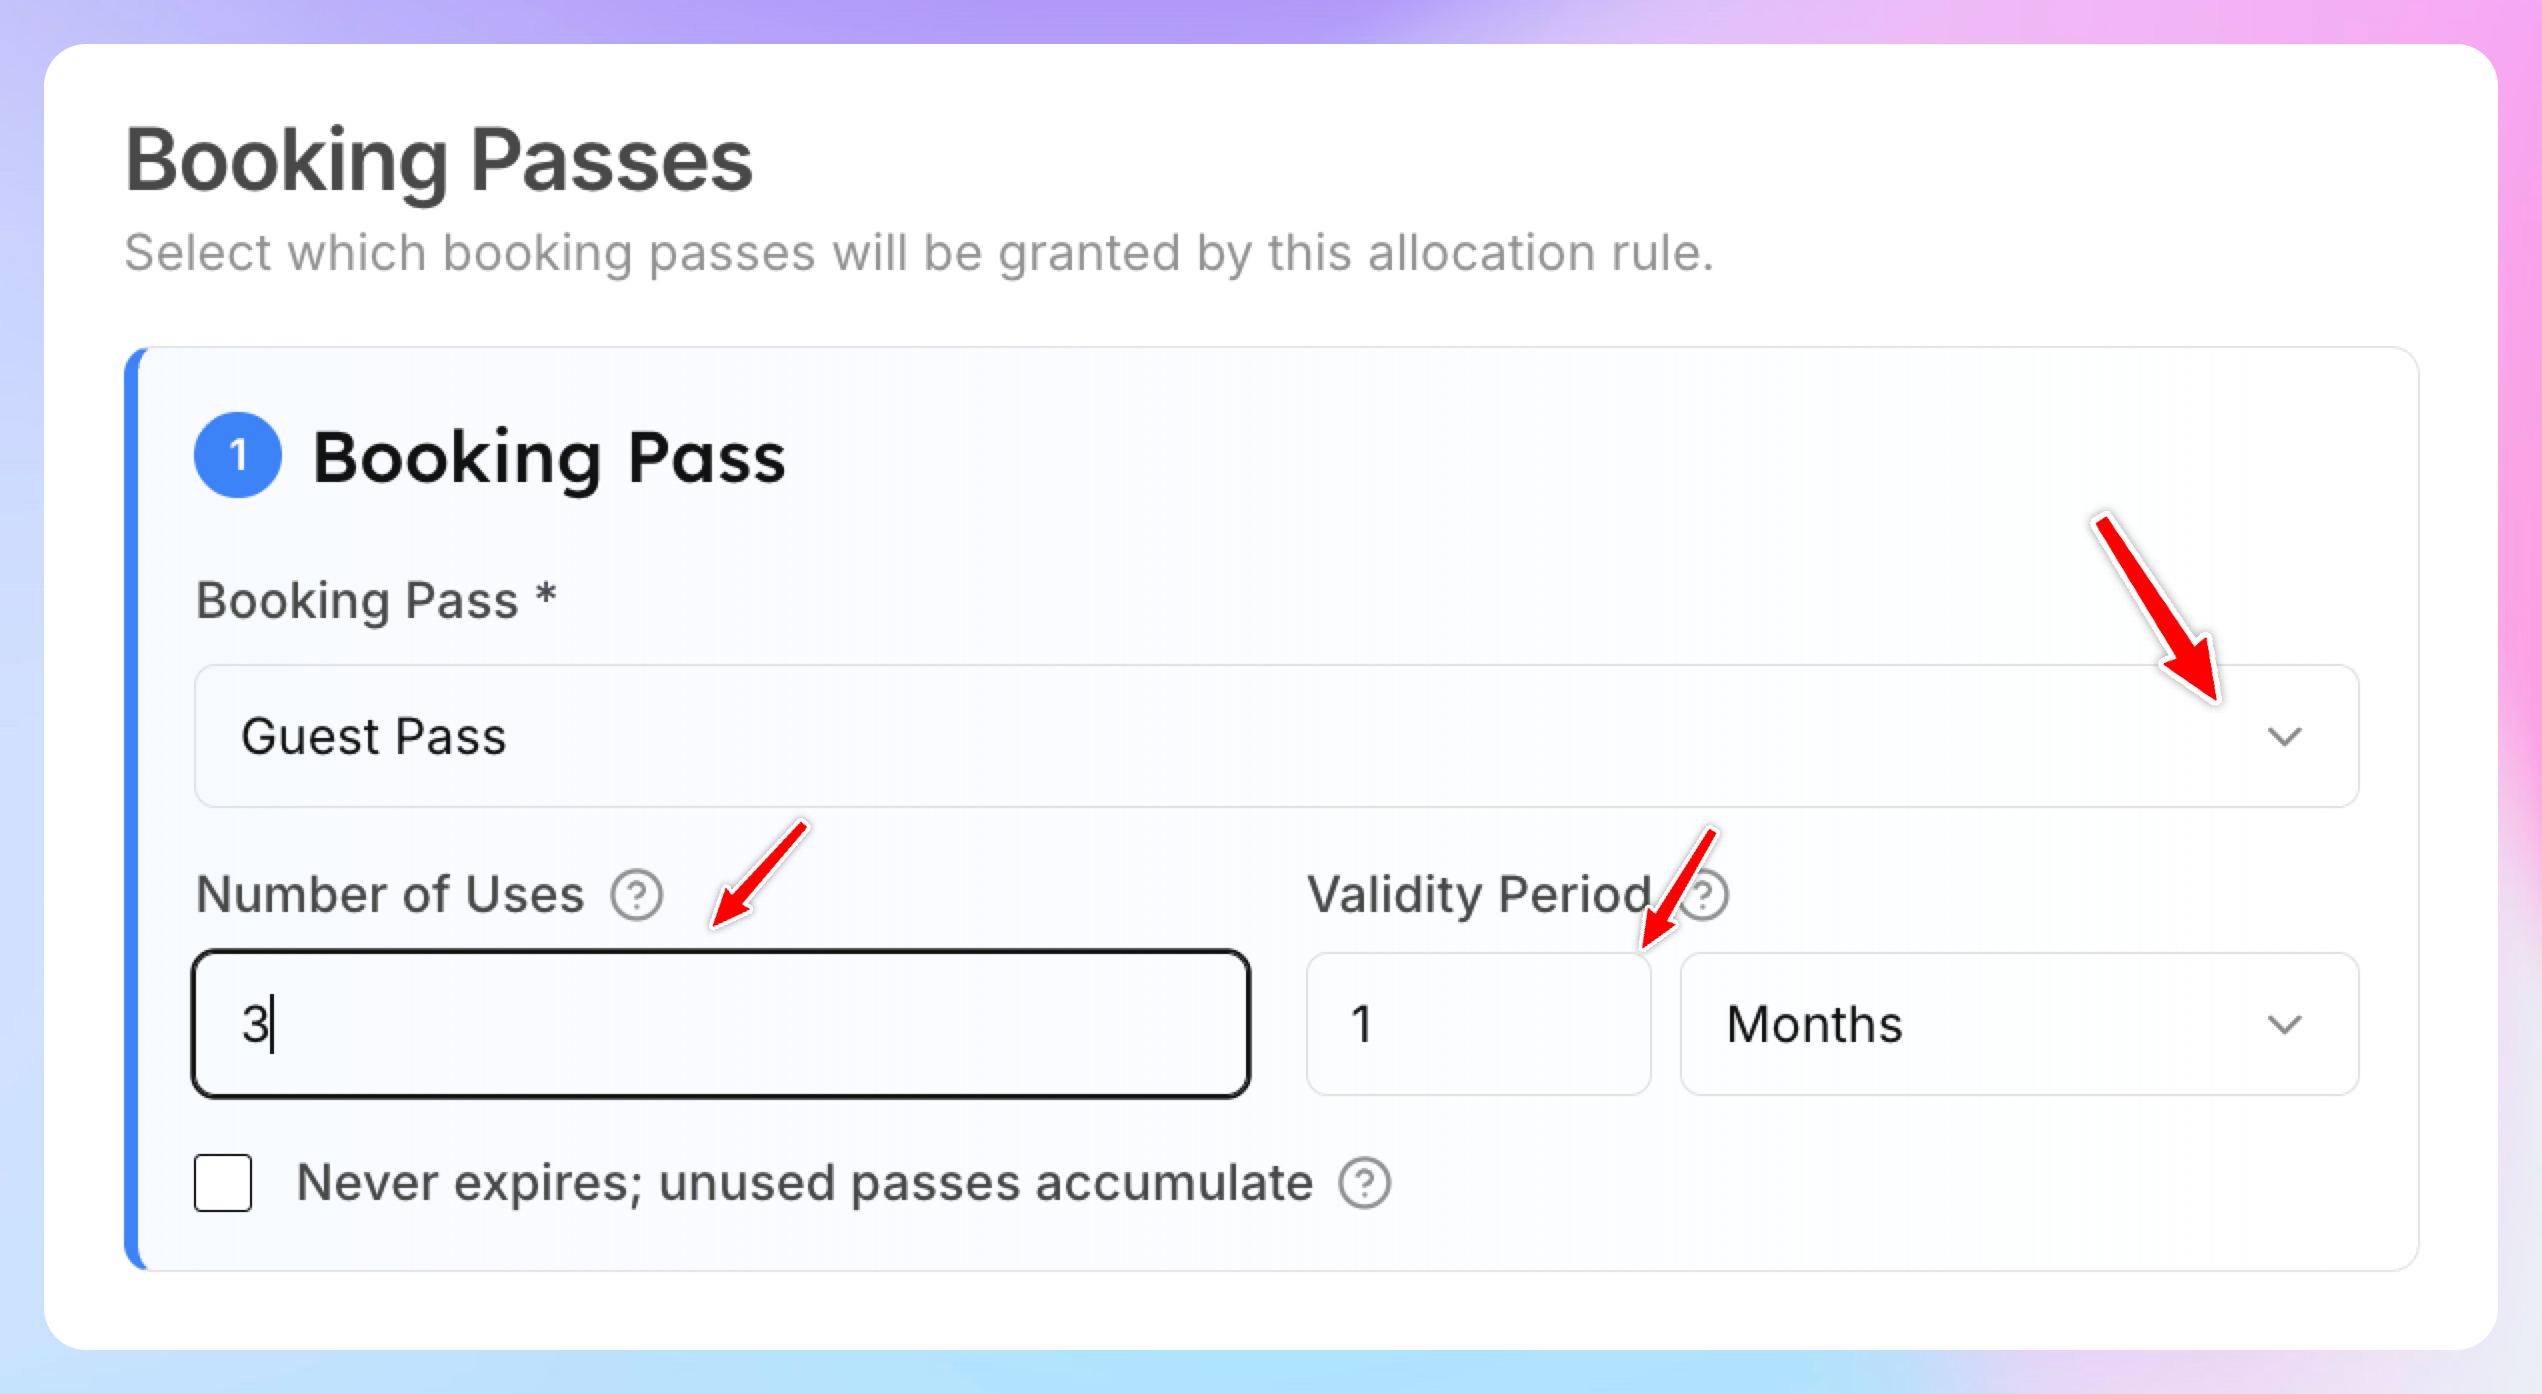This screenshot has height=1394, width=2542.
Task: Click the Validity Period number field showing 1
Action: [1479, 1024]
